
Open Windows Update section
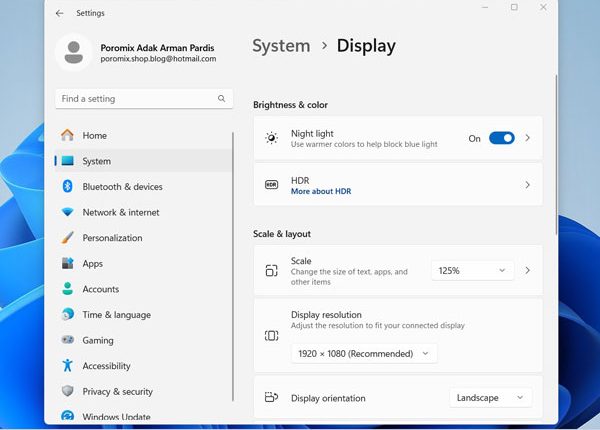[143, 416]
